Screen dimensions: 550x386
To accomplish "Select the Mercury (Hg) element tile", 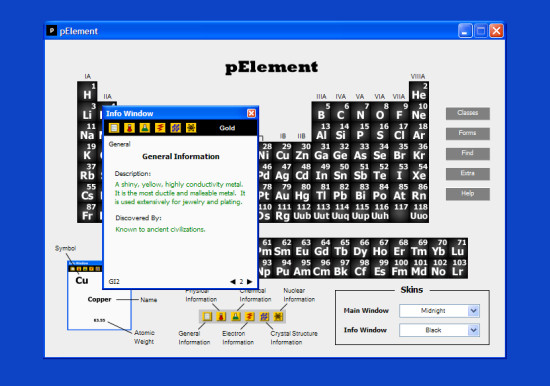I will coord(302,192).
